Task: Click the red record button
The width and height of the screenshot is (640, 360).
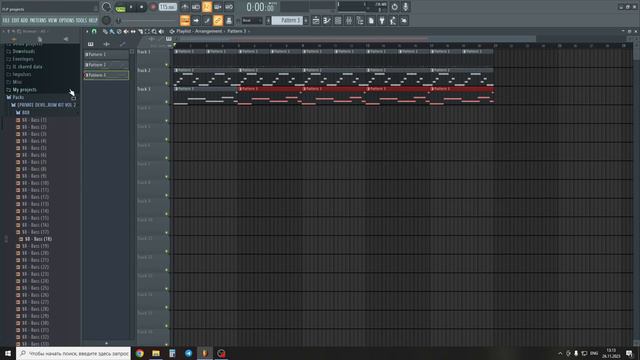Action: [x=153, y=7]
